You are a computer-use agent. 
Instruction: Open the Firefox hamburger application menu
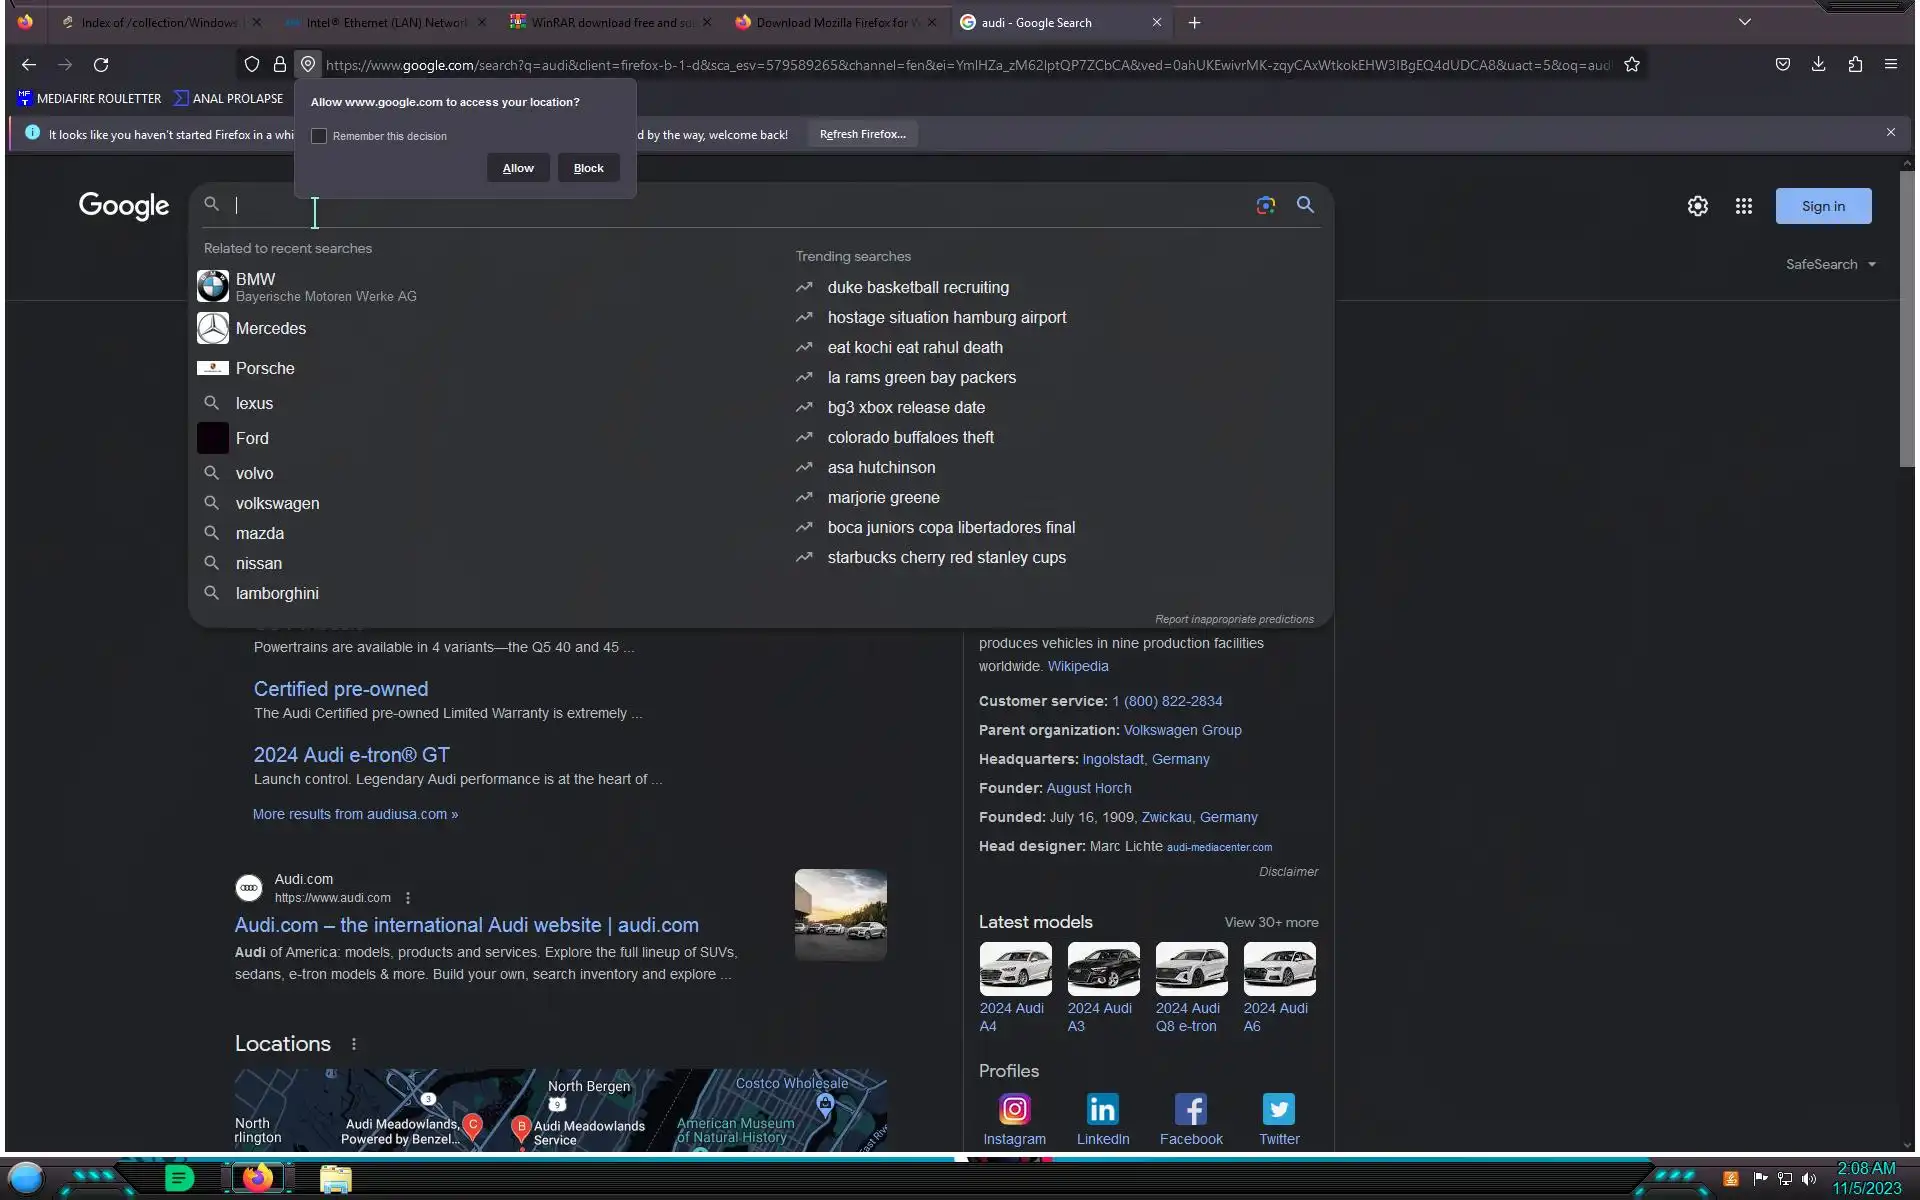(1890, 65)
